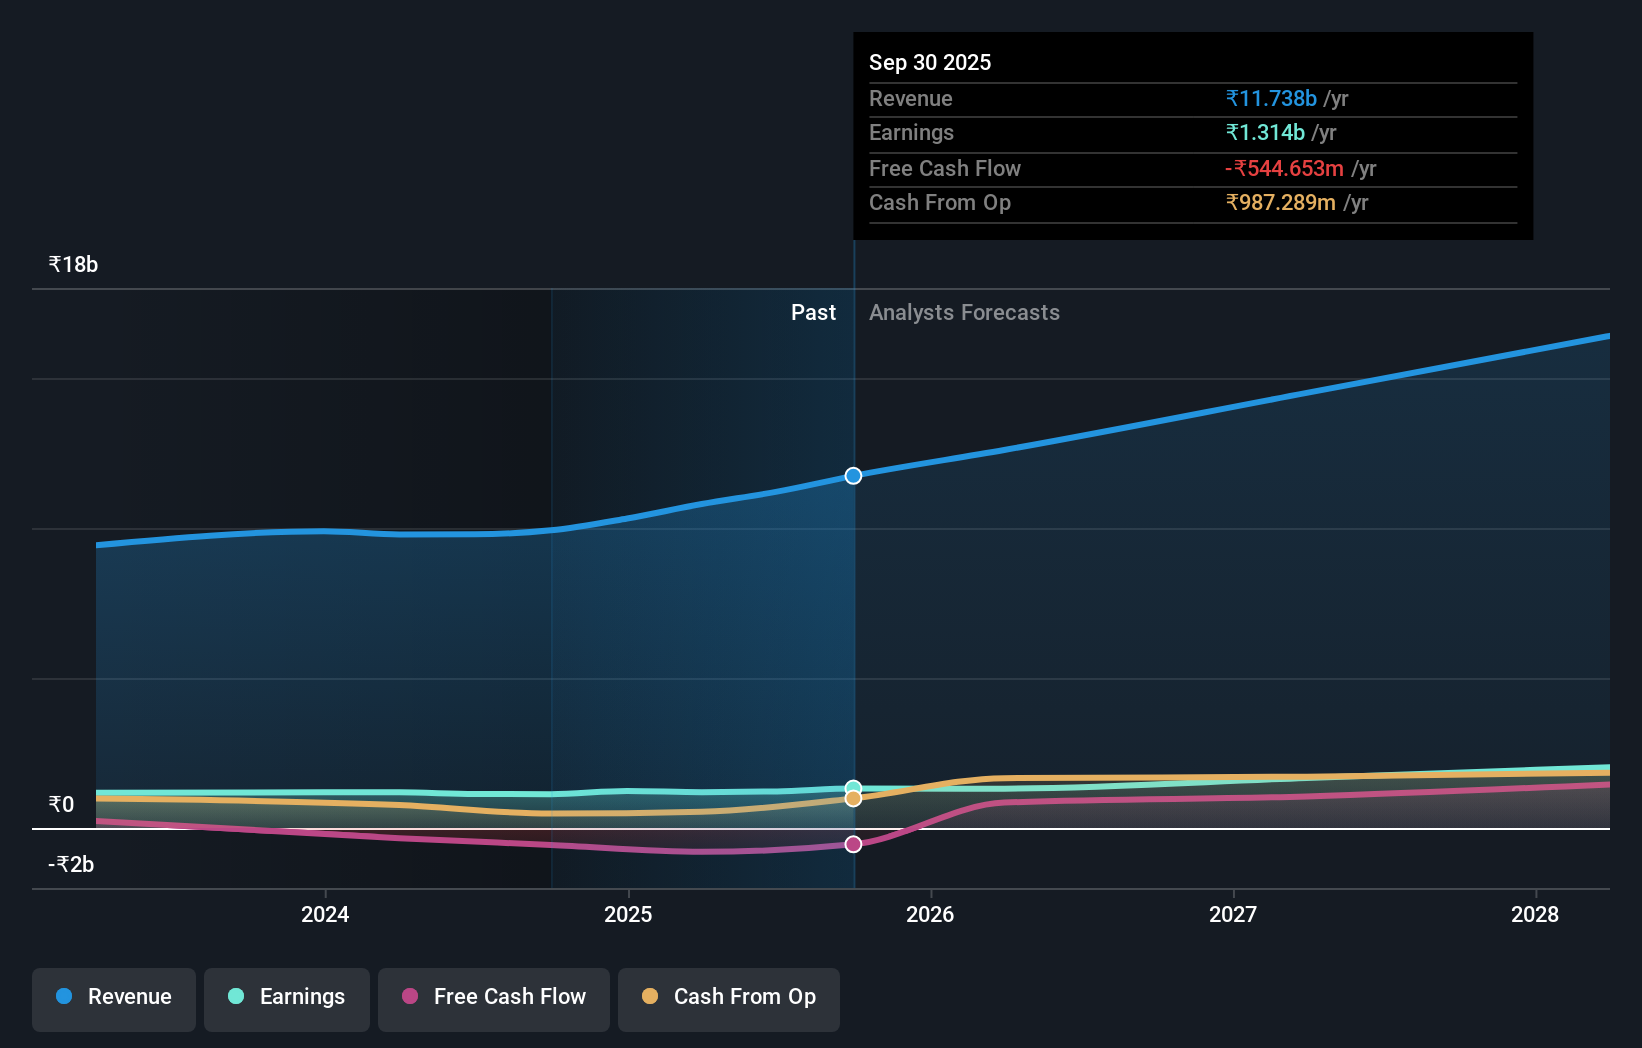
Task: Click the 2028 axis label
Action: click(x=1537, y=914)
